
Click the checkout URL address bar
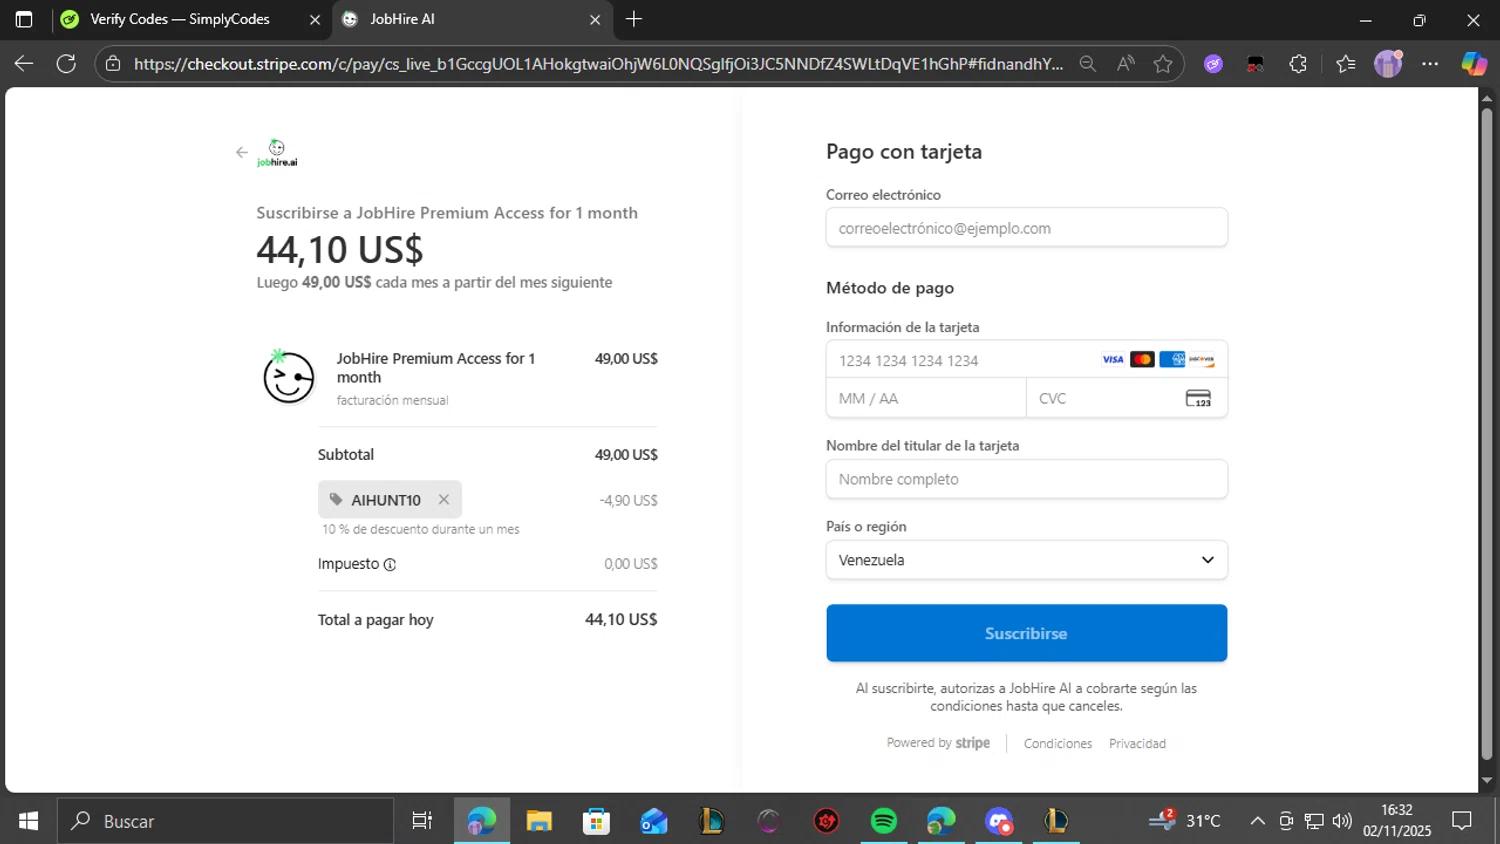coord(598,64)
